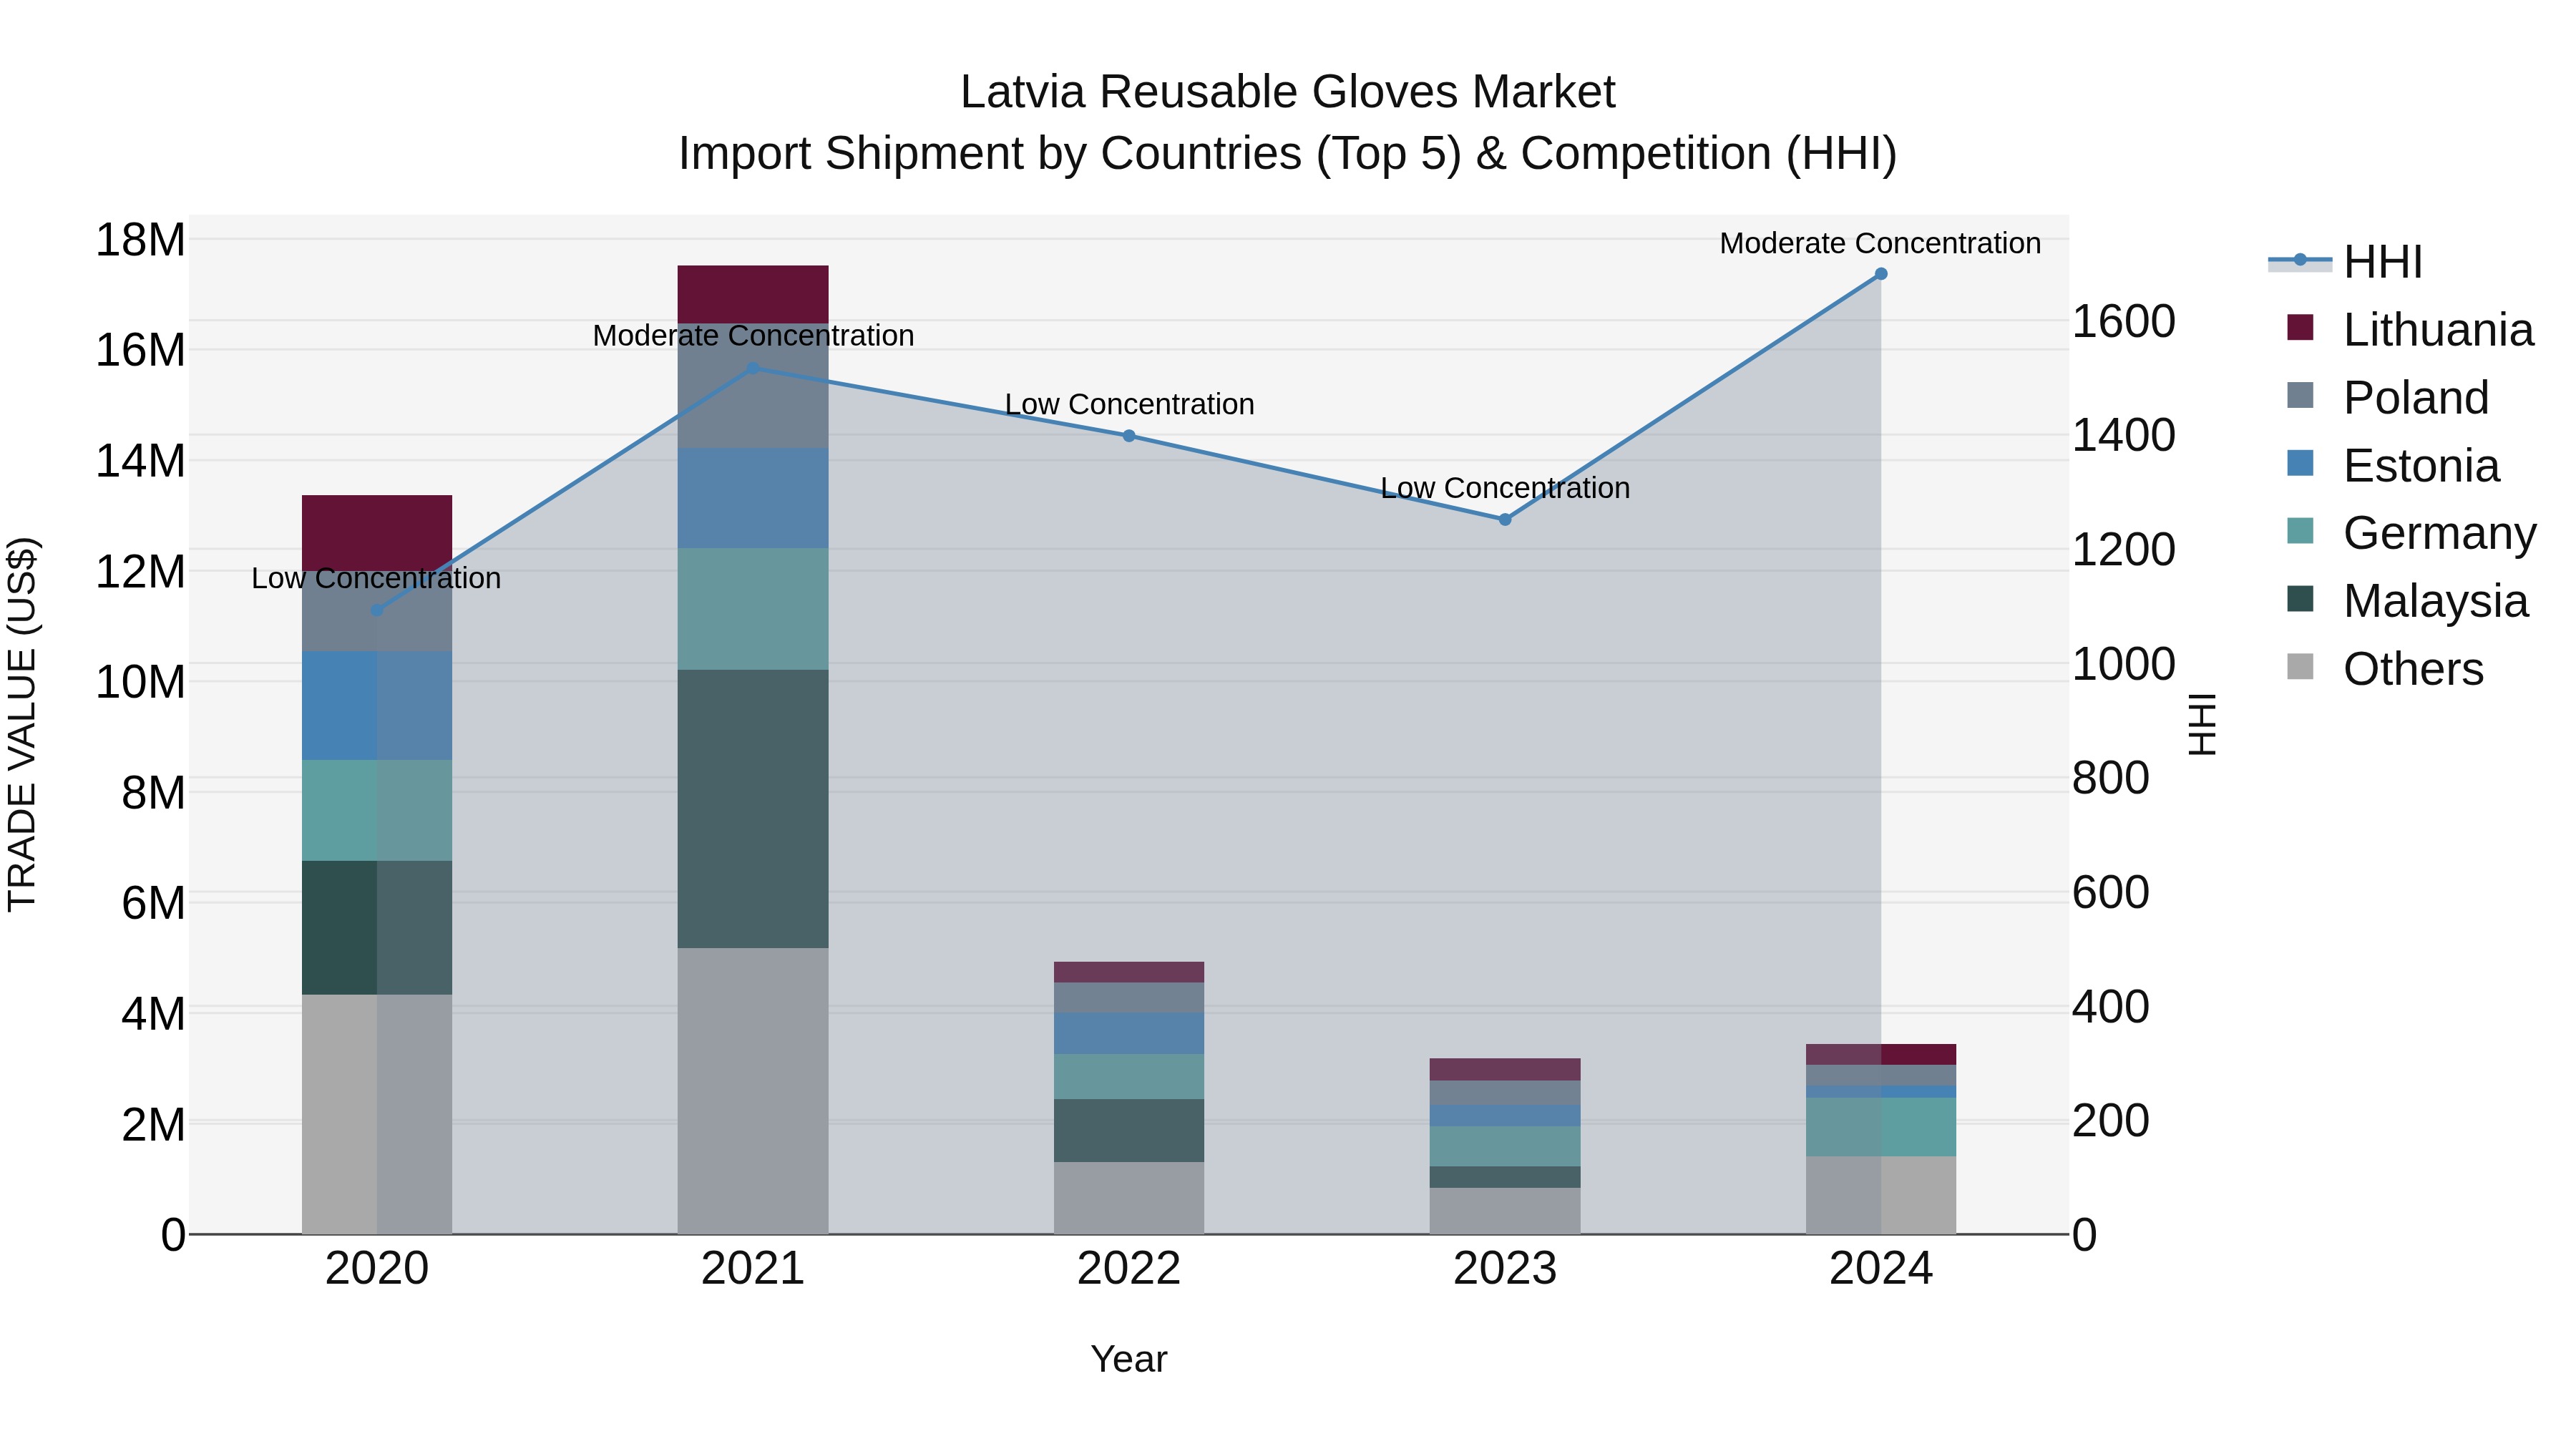The height and width of the screenshot is (1449, 2576).
Task: Click the Others segment of 2023 bar
Action: (1505, 1211)
